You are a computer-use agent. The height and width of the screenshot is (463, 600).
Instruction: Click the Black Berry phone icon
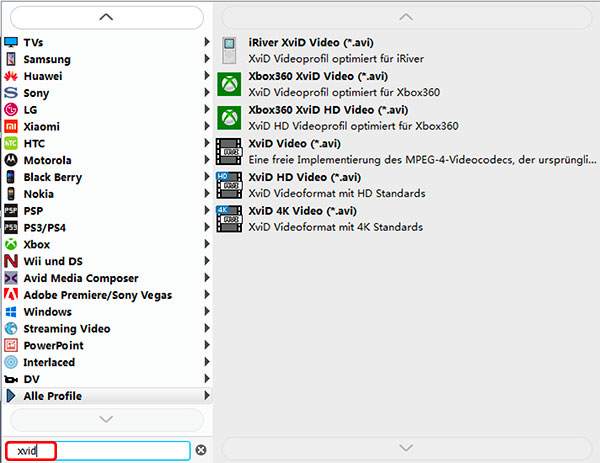[x=11, y=177]
